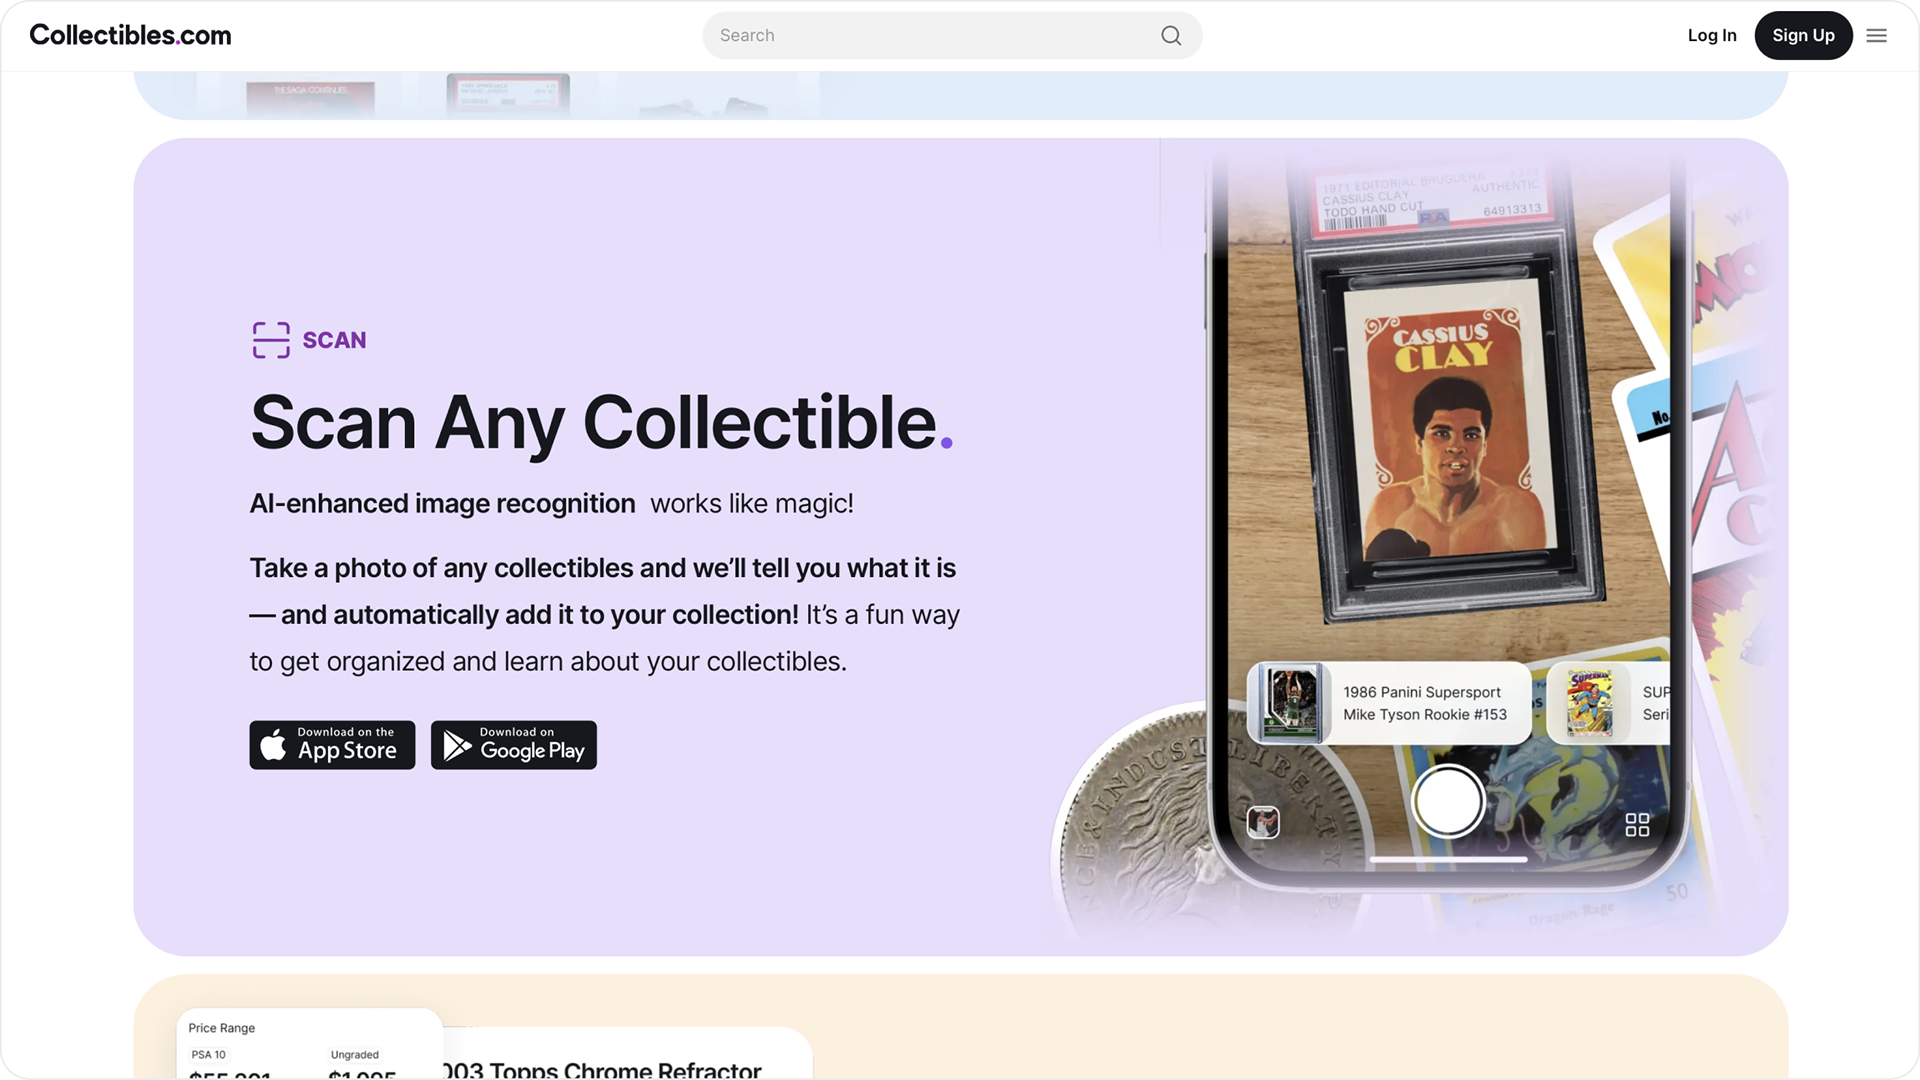This screenshot has width=1920, height=1080.
Task: Click the Log In link
Action: [1712, 36]
